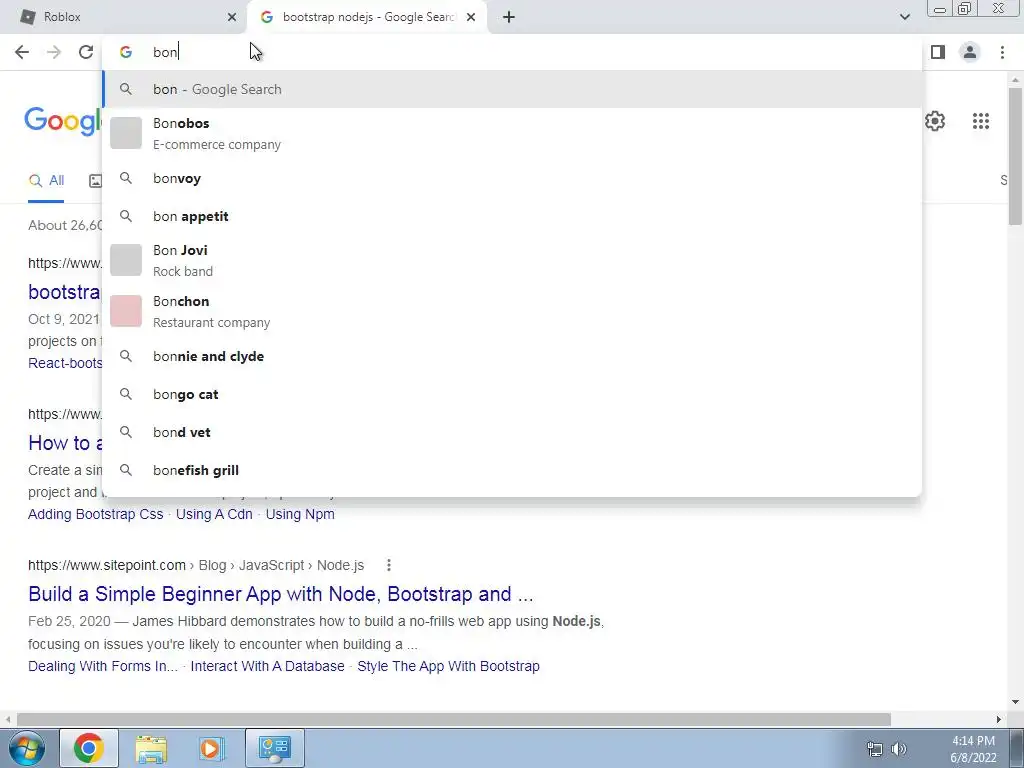Open the tab search chevron
The height and width of the screenshot is (768, 1024).
[904, 17]
